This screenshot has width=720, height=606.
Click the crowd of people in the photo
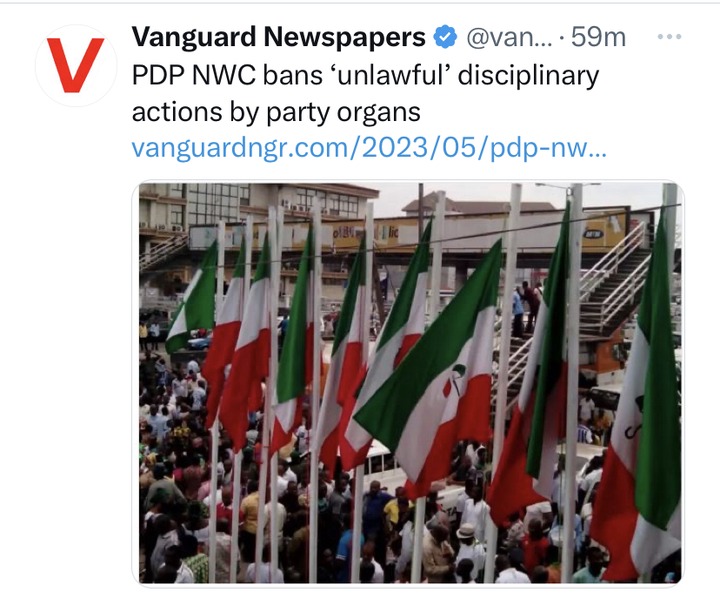tap(294, 519)
